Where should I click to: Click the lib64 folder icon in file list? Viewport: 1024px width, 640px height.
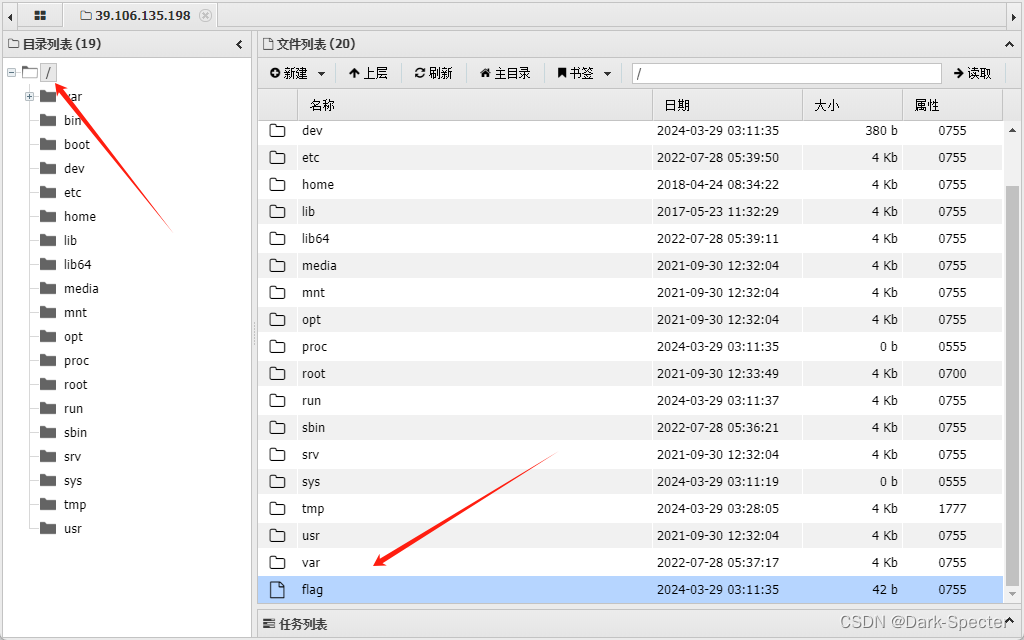point(278,238)
